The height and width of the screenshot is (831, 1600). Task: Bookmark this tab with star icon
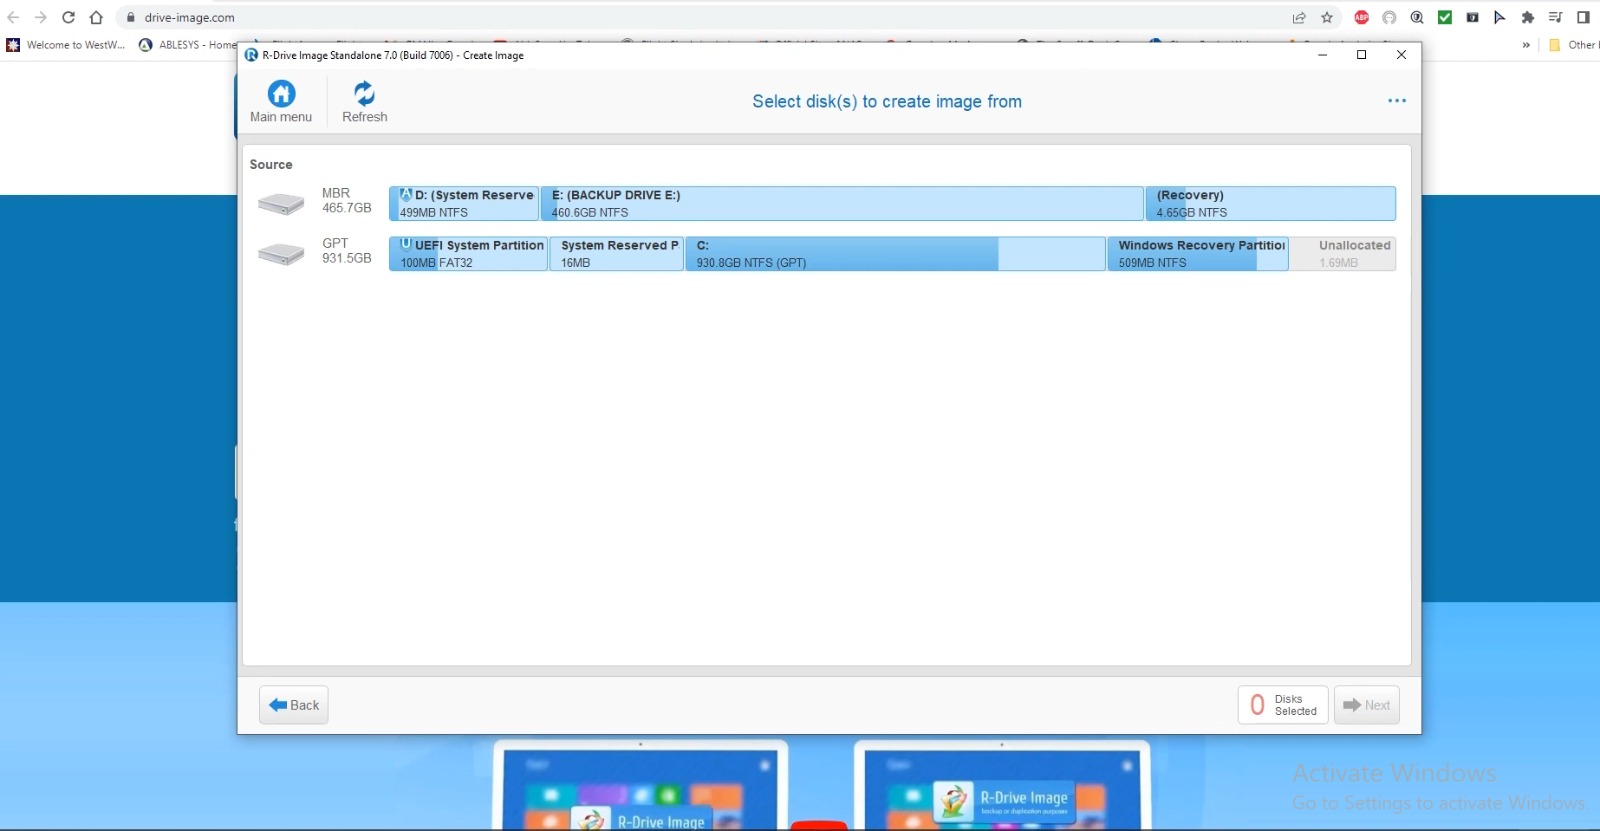[1327, 17]
